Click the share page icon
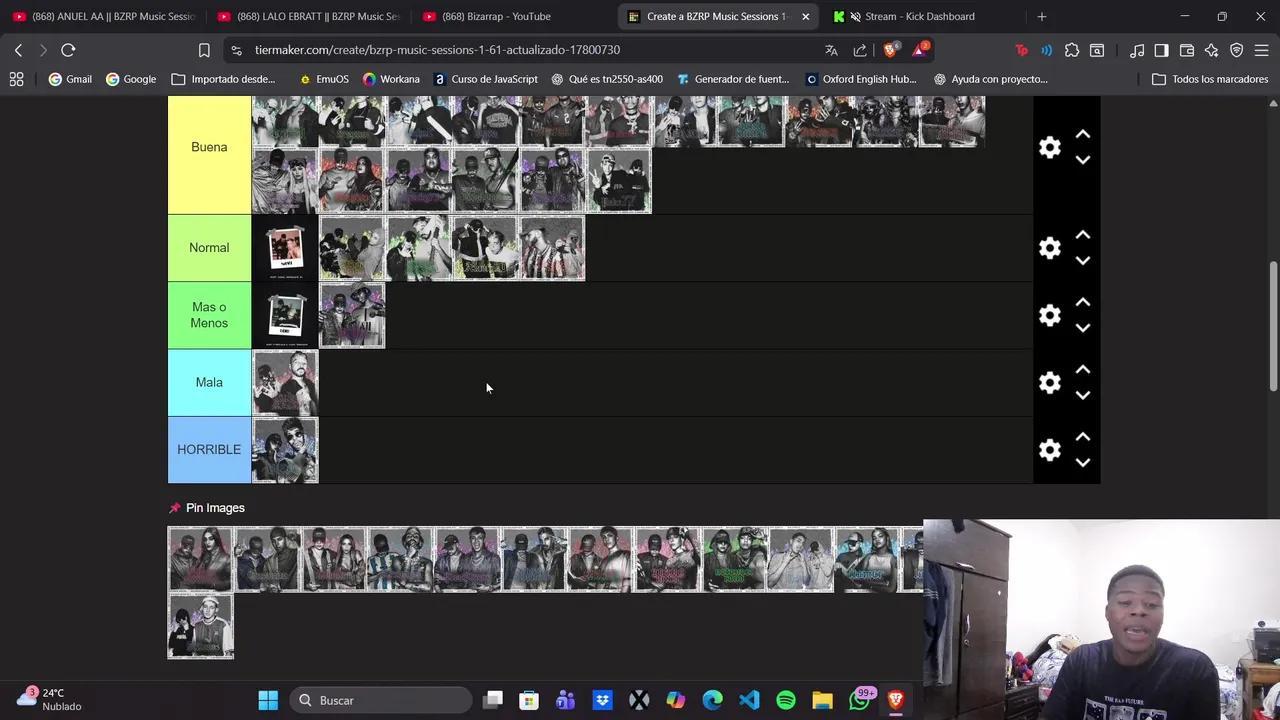 (860, 50)
